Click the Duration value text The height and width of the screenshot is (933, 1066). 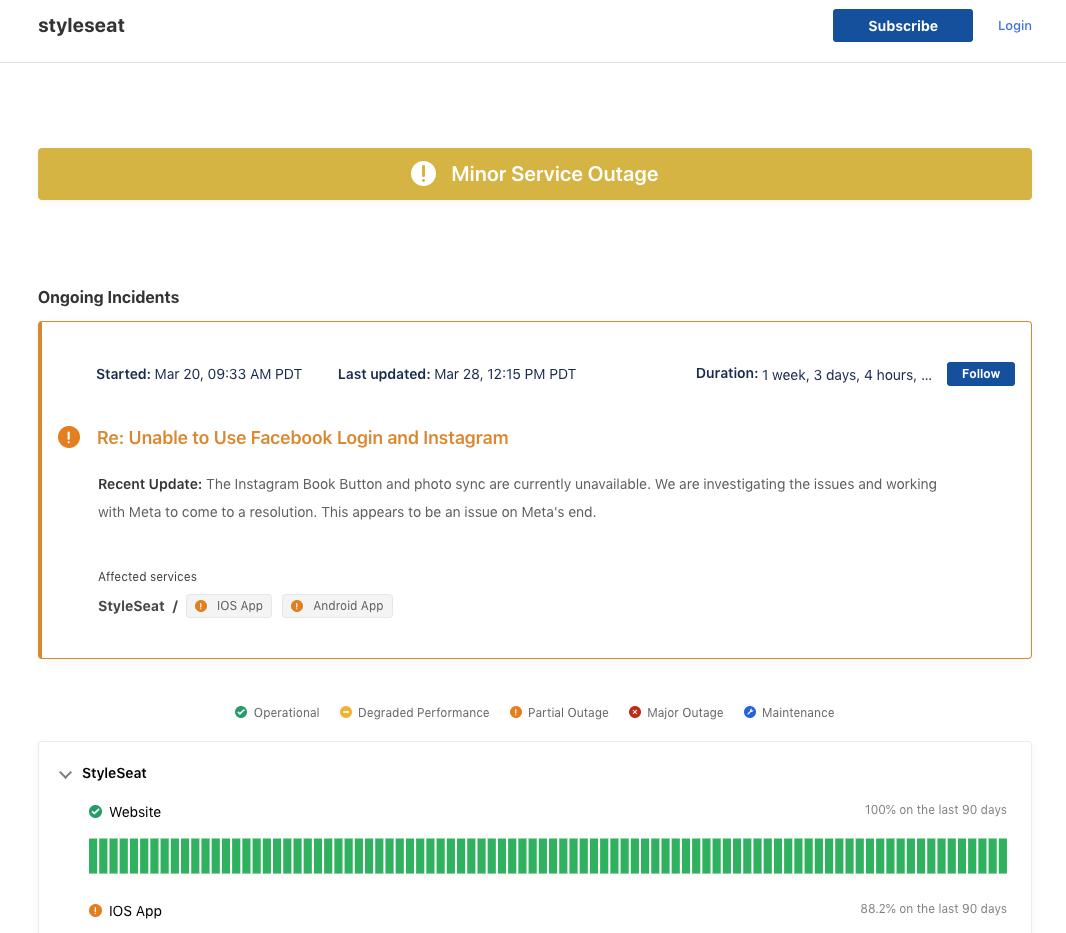[x=846, y=375]
